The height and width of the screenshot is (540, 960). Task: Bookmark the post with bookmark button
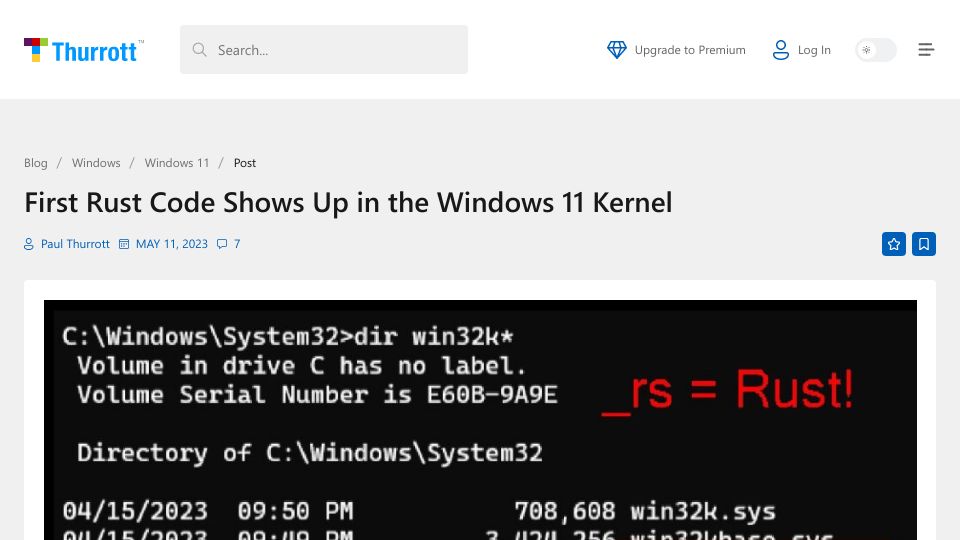(924, 244)
